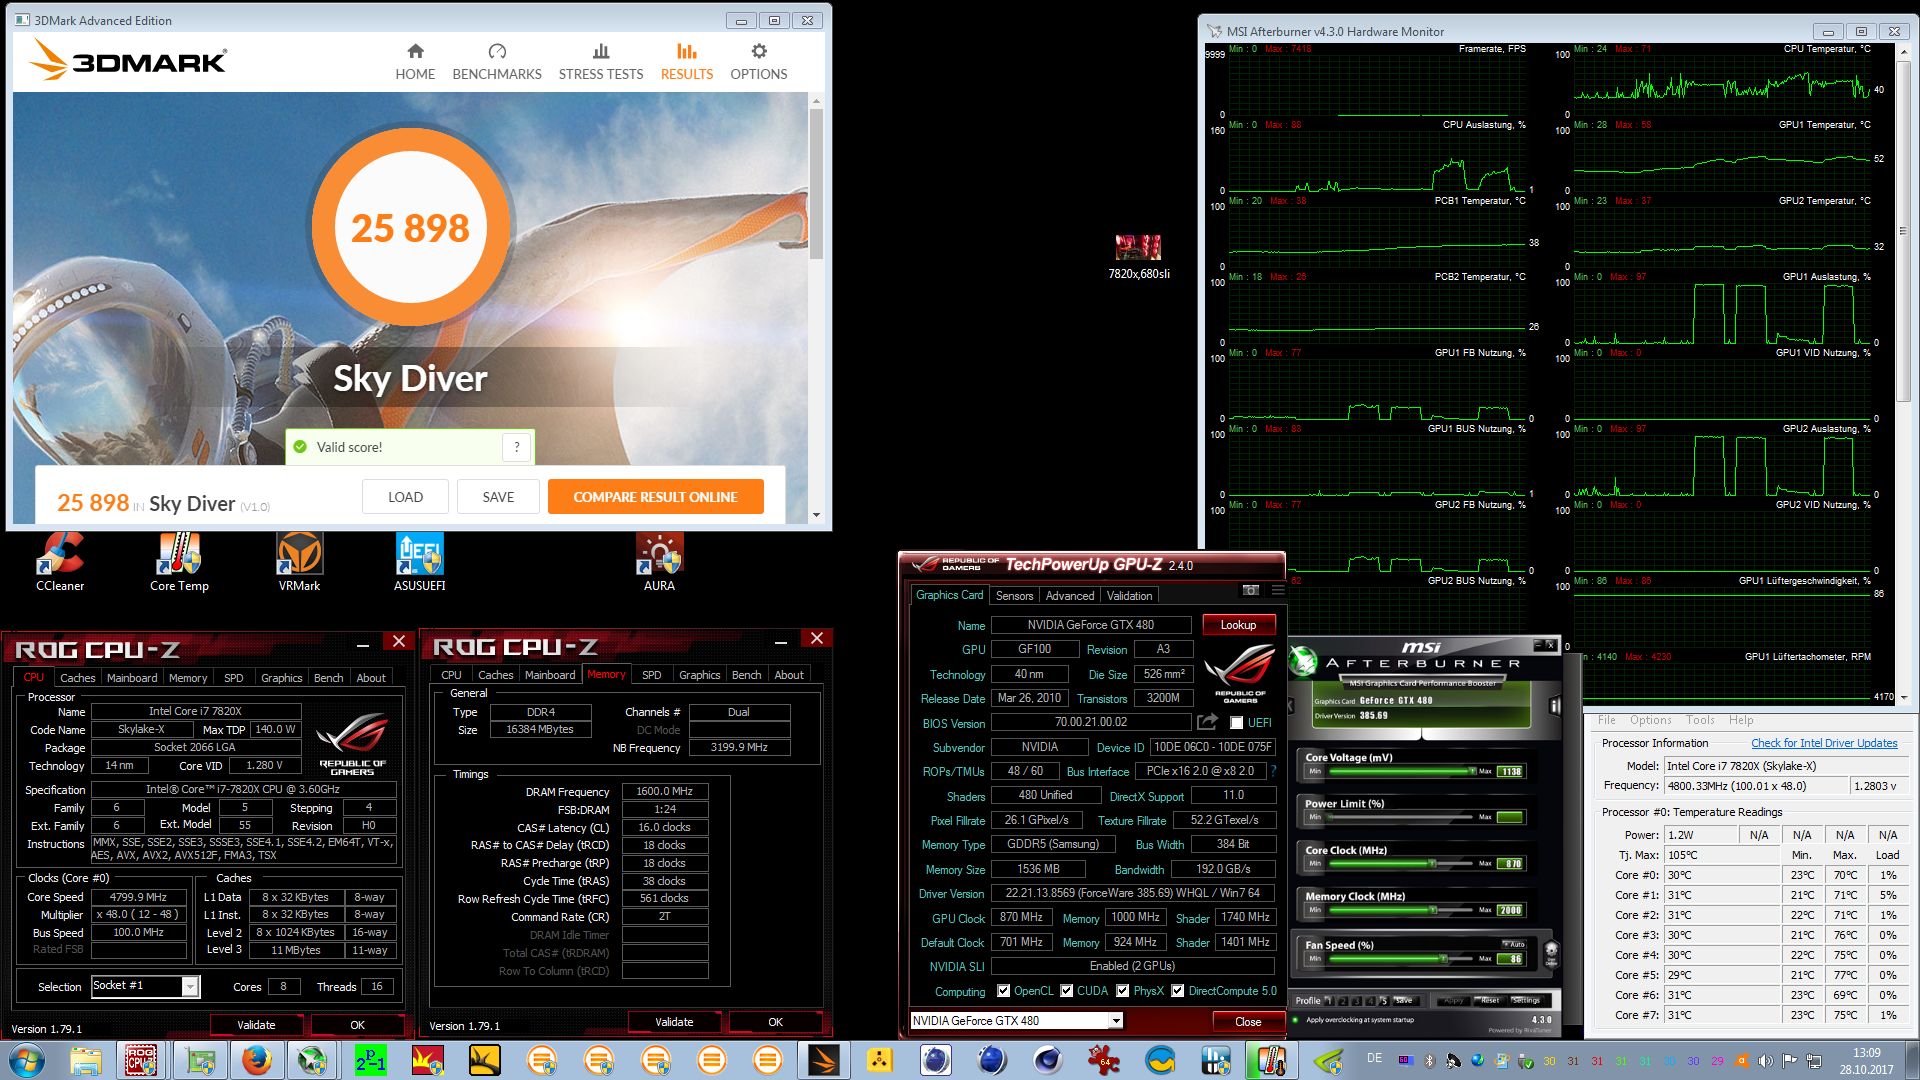Go to BENCHMARKS in 3DMark
Screen dimensions: 1920x1080
(x=497, y=62)
